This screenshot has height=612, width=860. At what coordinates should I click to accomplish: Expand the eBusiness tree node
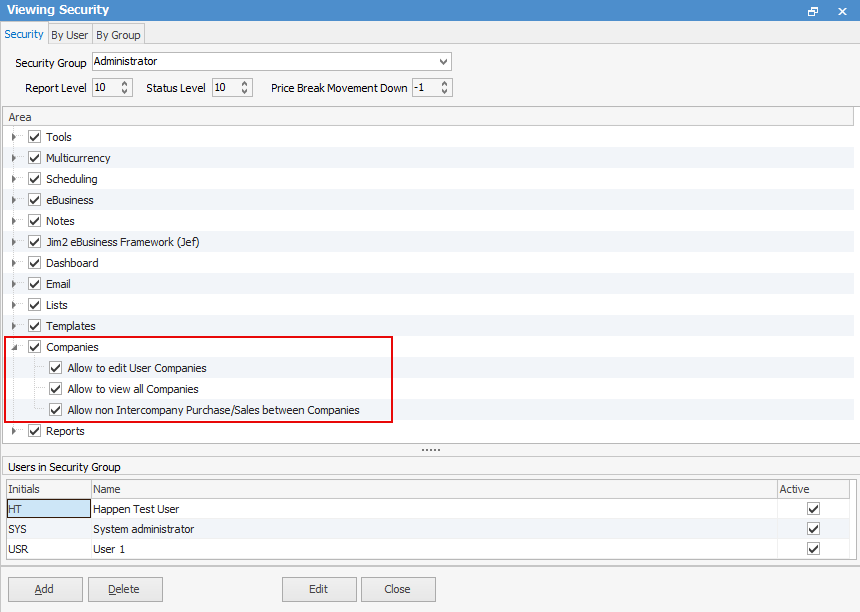tap(14, 200)
